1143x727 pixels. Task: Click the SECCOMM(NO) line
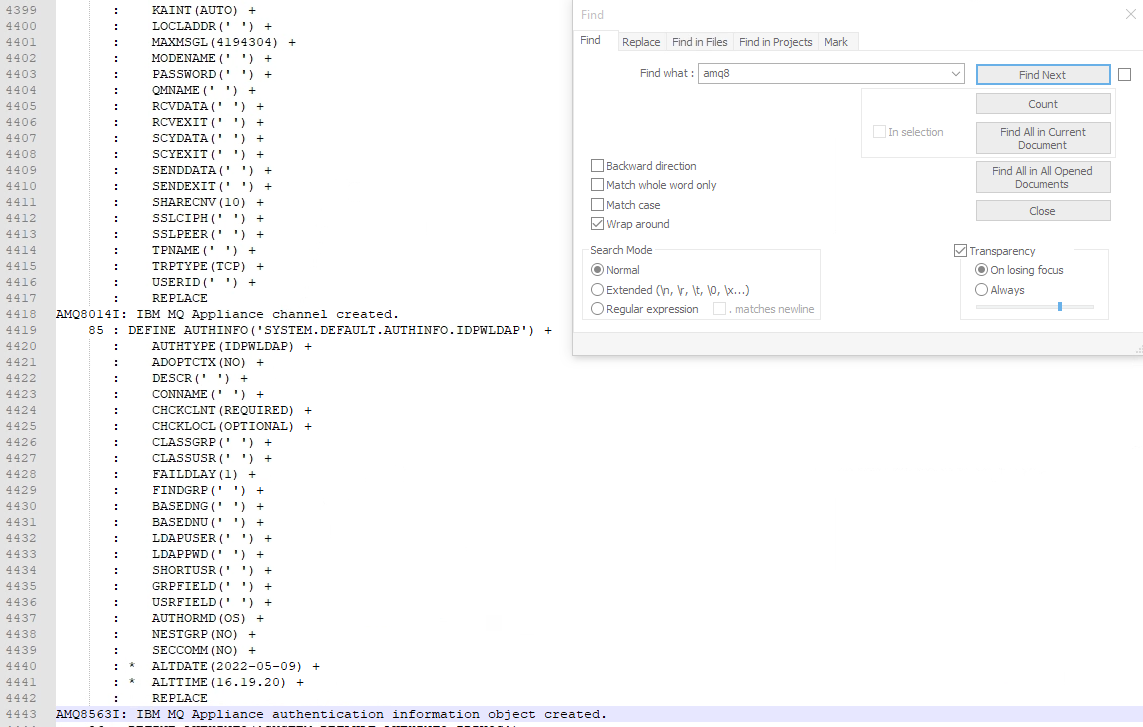tap(204, 650)
